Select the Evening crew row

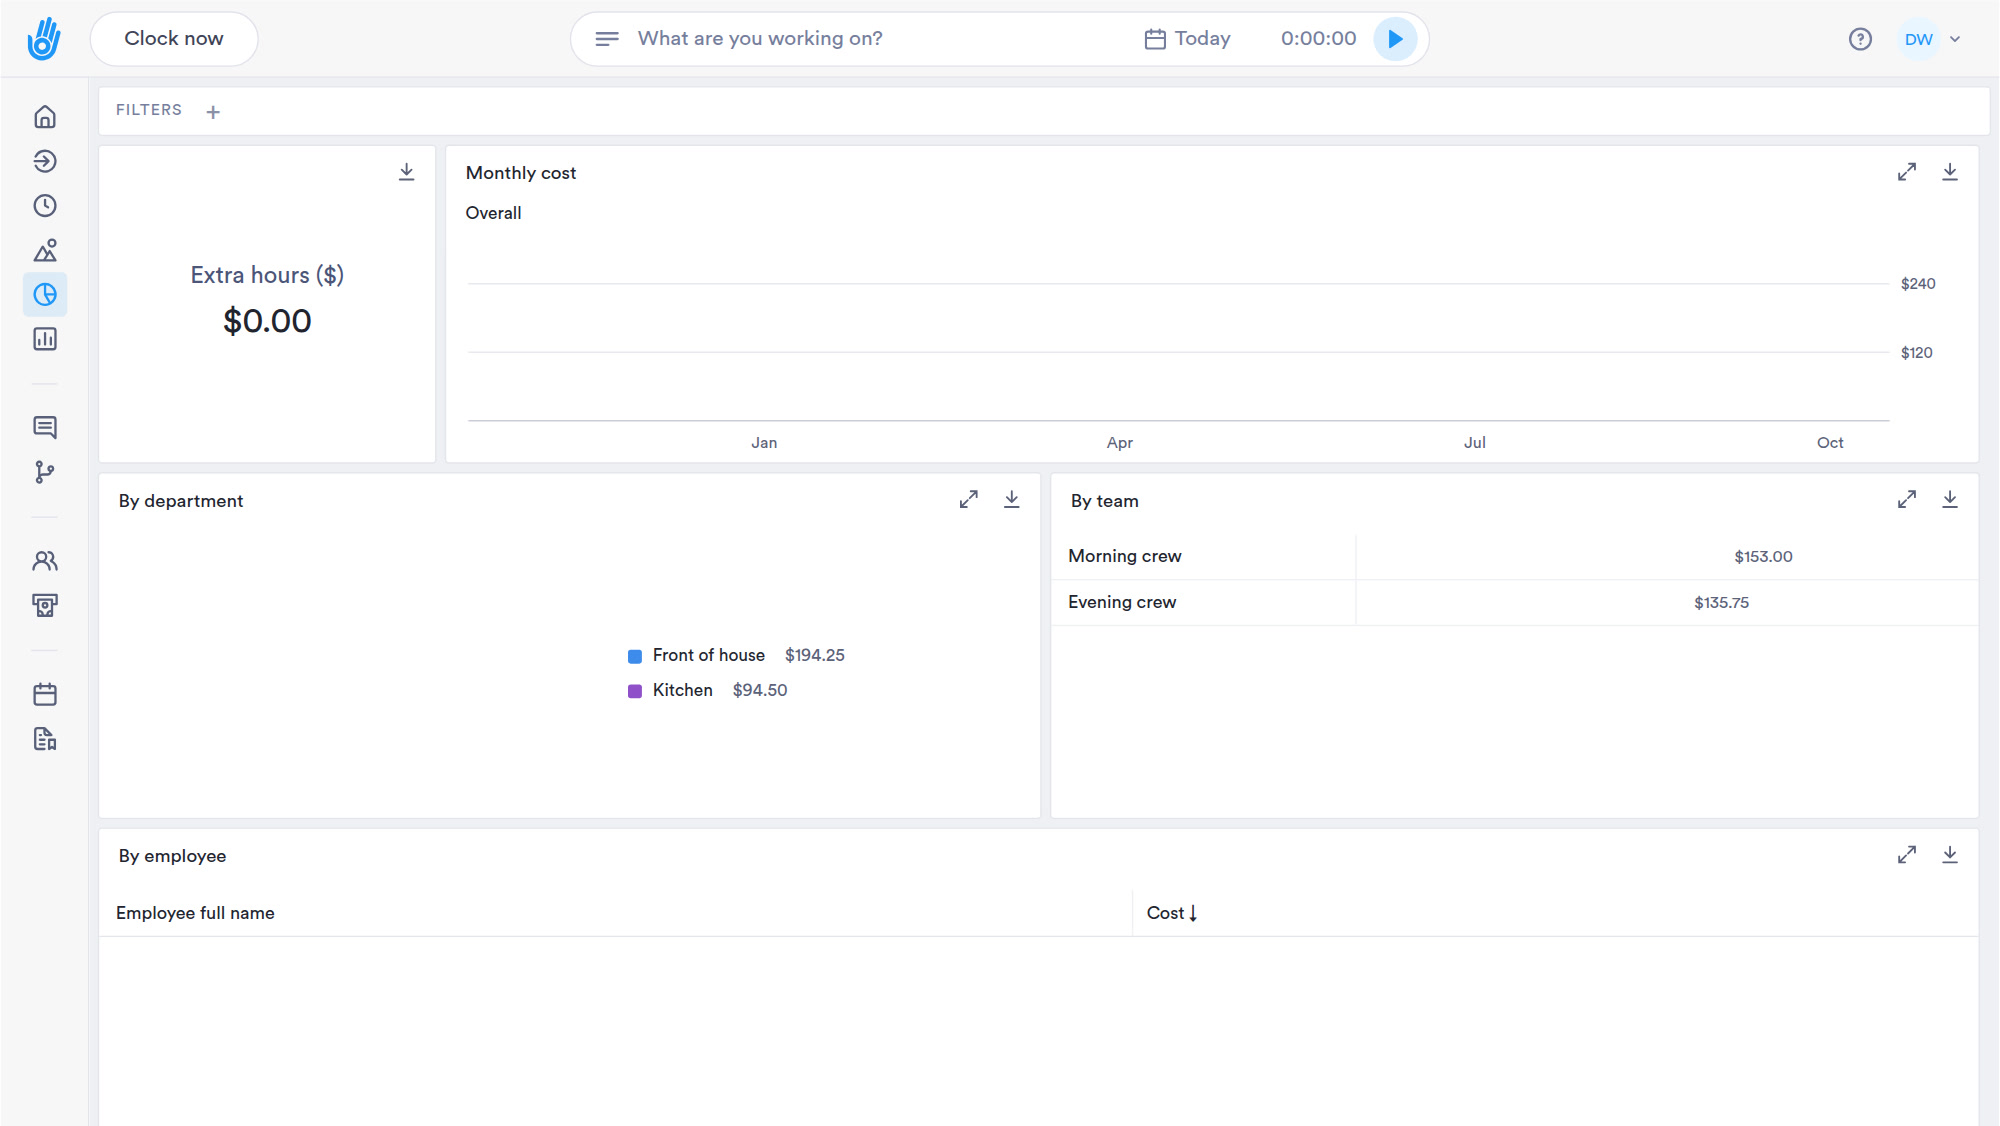(1514, 603)
